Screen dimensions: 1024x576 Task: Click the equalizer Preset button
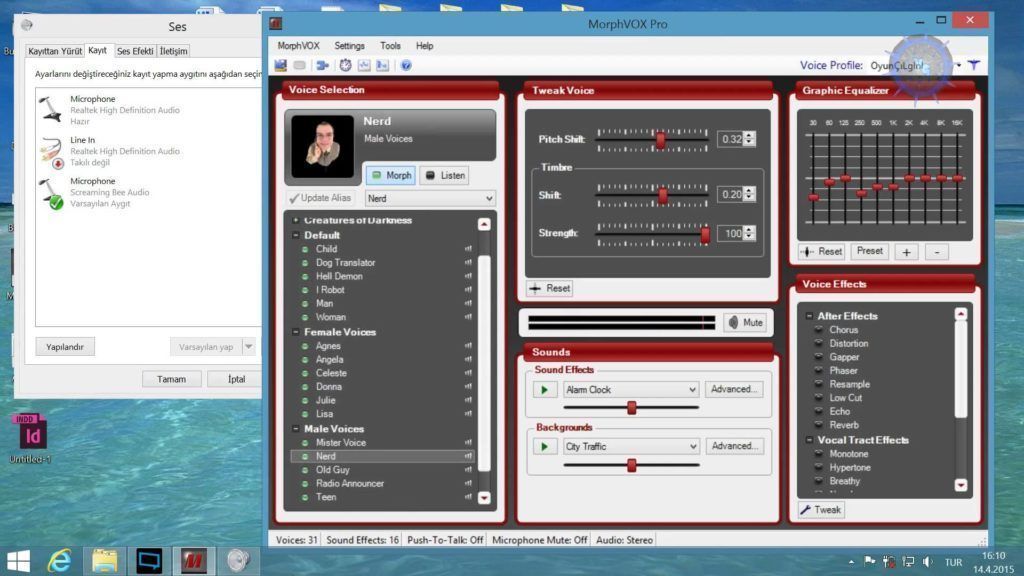(869, 252)
